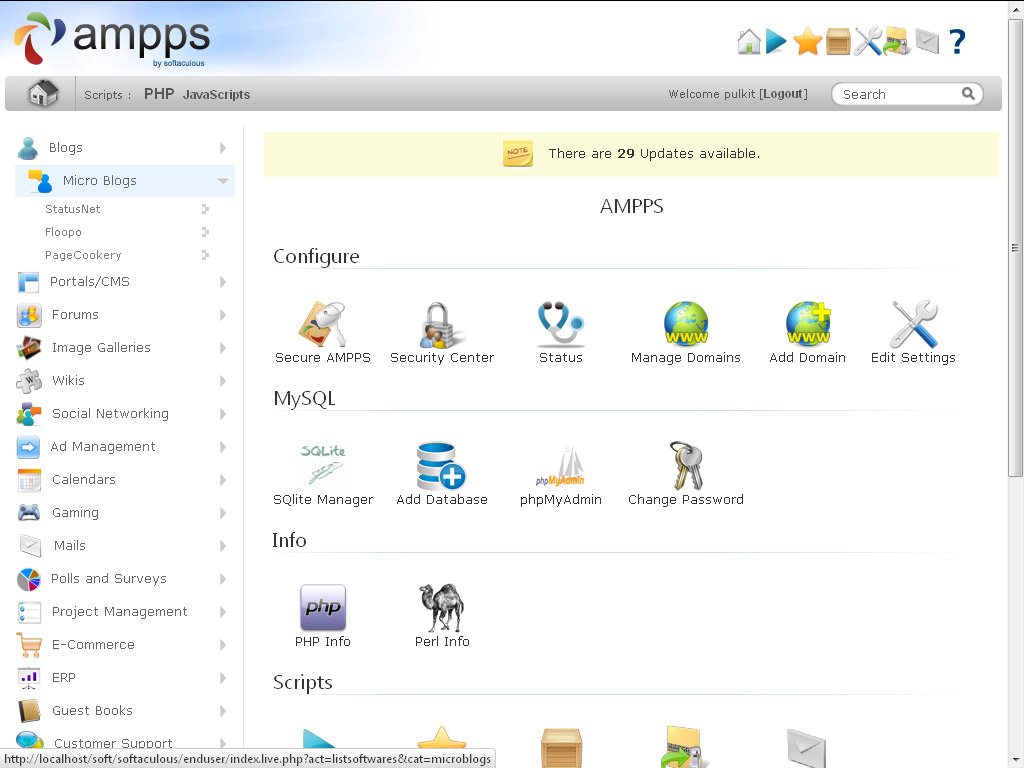Viewport: 1024px width, 768px height.
Task: Open Secure AMPPS icon
Action: (x=323, y=324)
